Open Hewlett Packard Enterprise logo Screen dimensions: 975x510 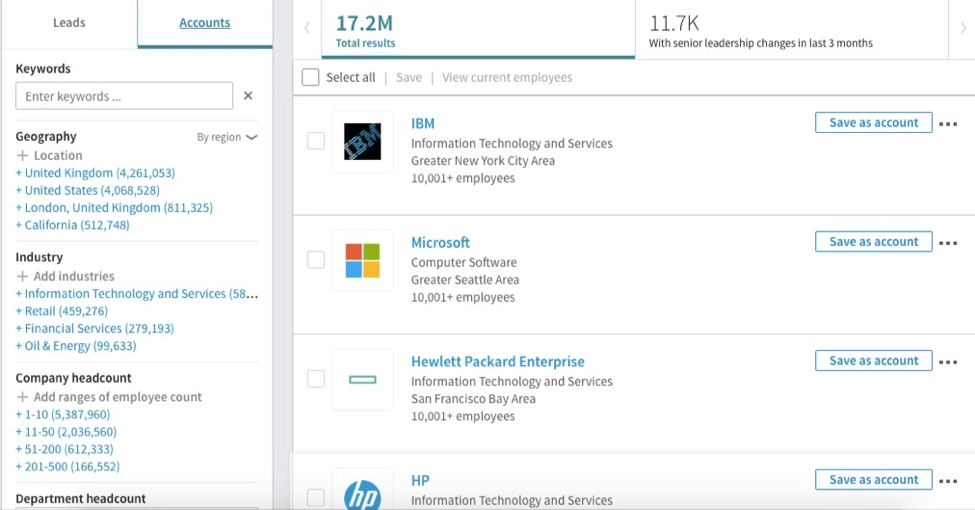coord(363,379)
